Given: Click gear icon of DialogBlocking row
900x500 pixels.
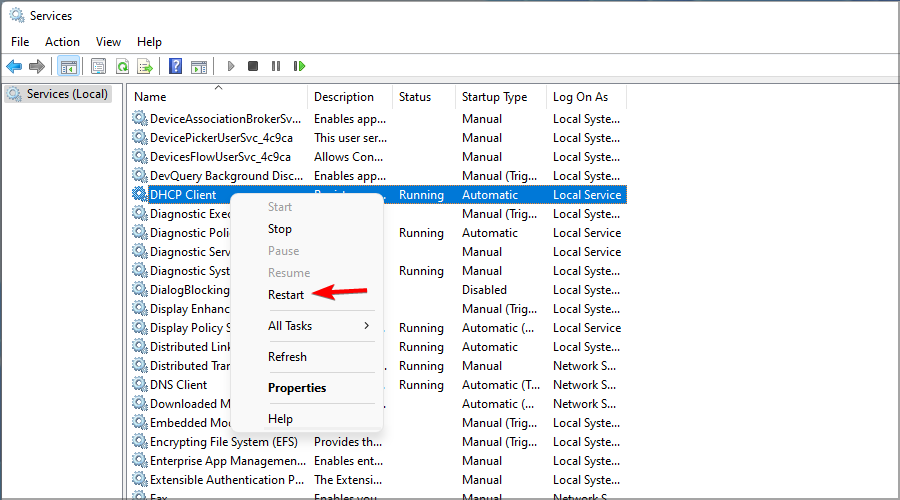Looking at the screenshot, I should 139,289.
